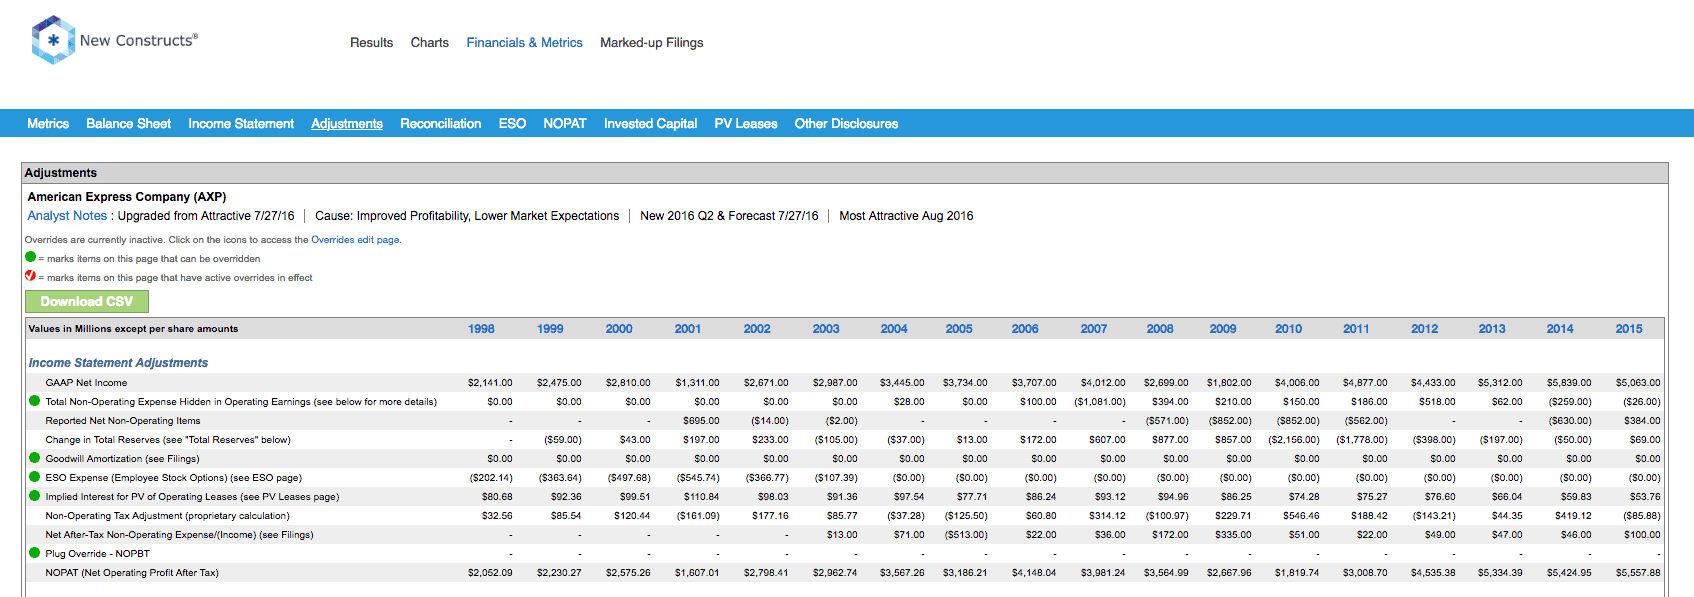Click override dot for Total Non-Operating Expense Hidden
Viewport: 1694px width, 597px height.
(34, 401)
